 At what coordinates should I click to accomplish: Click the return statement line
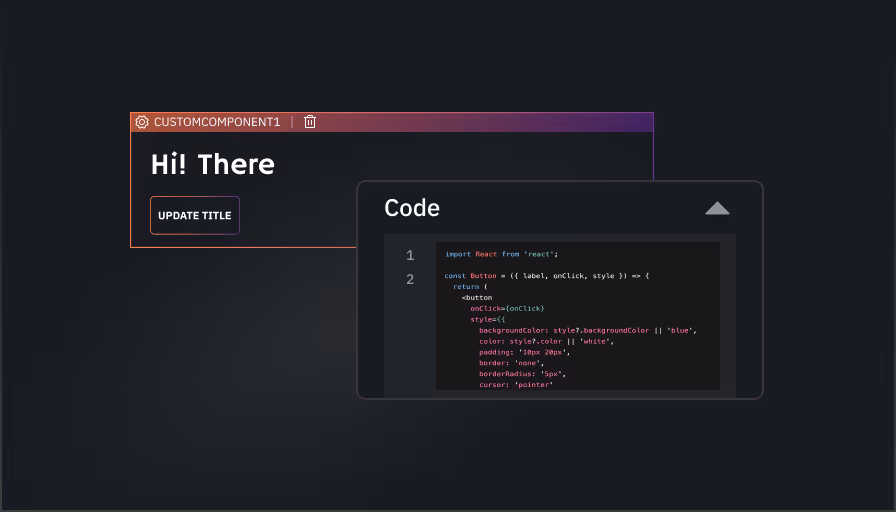470,287
